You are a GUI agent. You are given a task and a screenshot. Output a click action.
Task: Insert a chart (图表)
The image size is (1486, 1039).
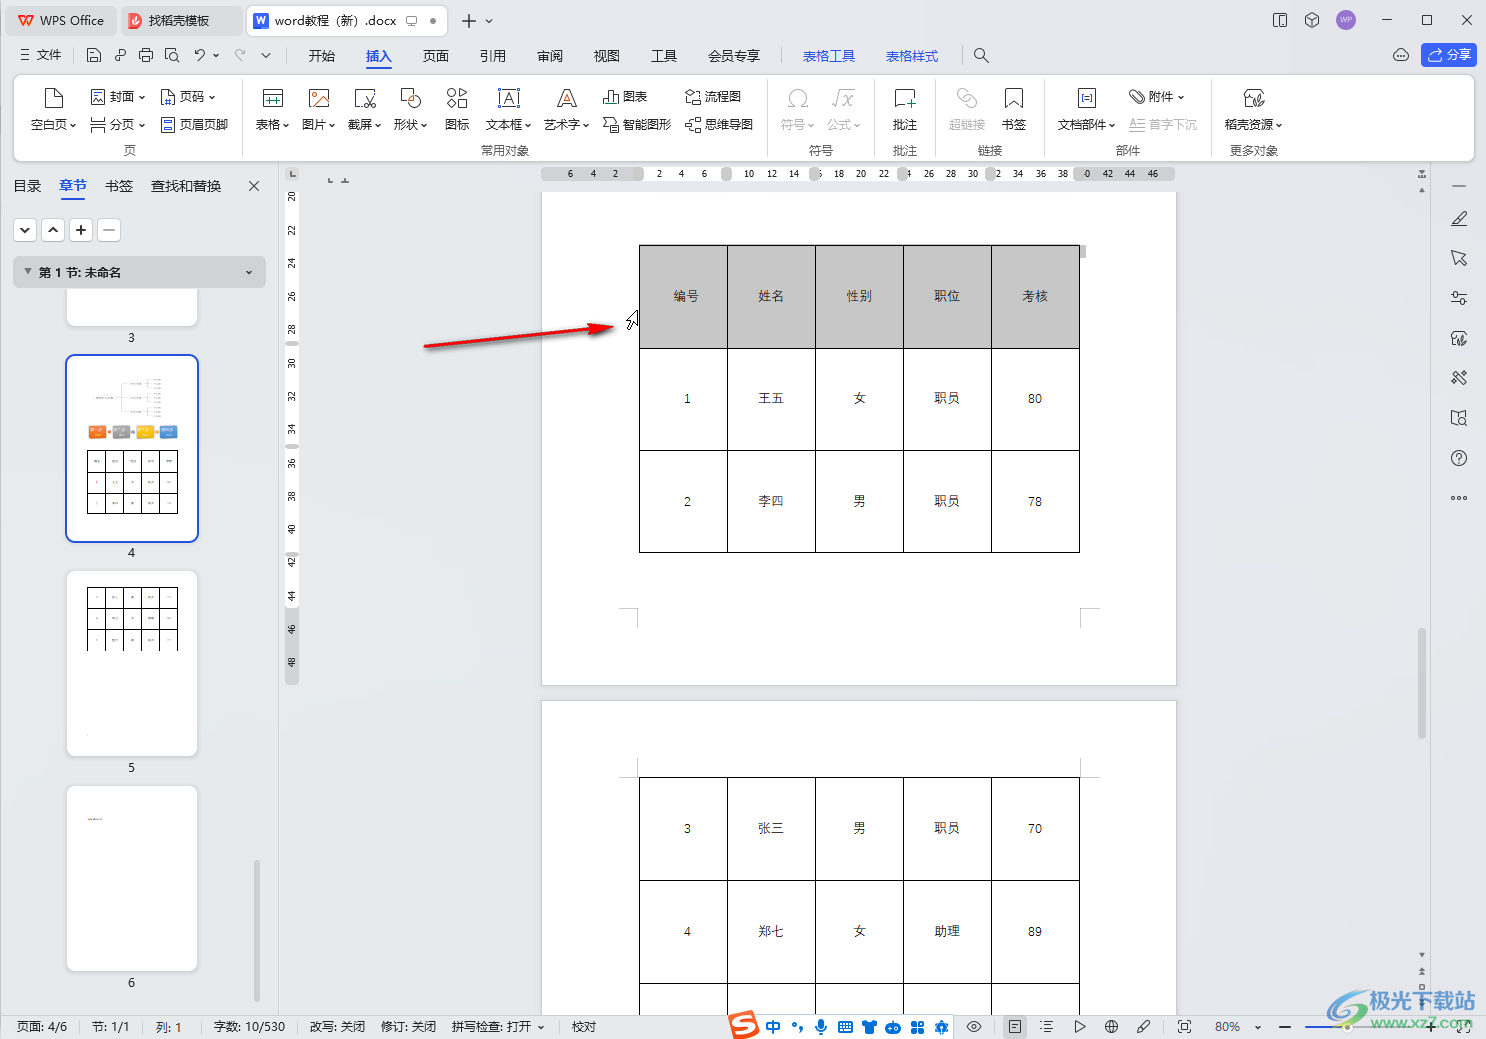pyautogui.click(x=625, y=97)
